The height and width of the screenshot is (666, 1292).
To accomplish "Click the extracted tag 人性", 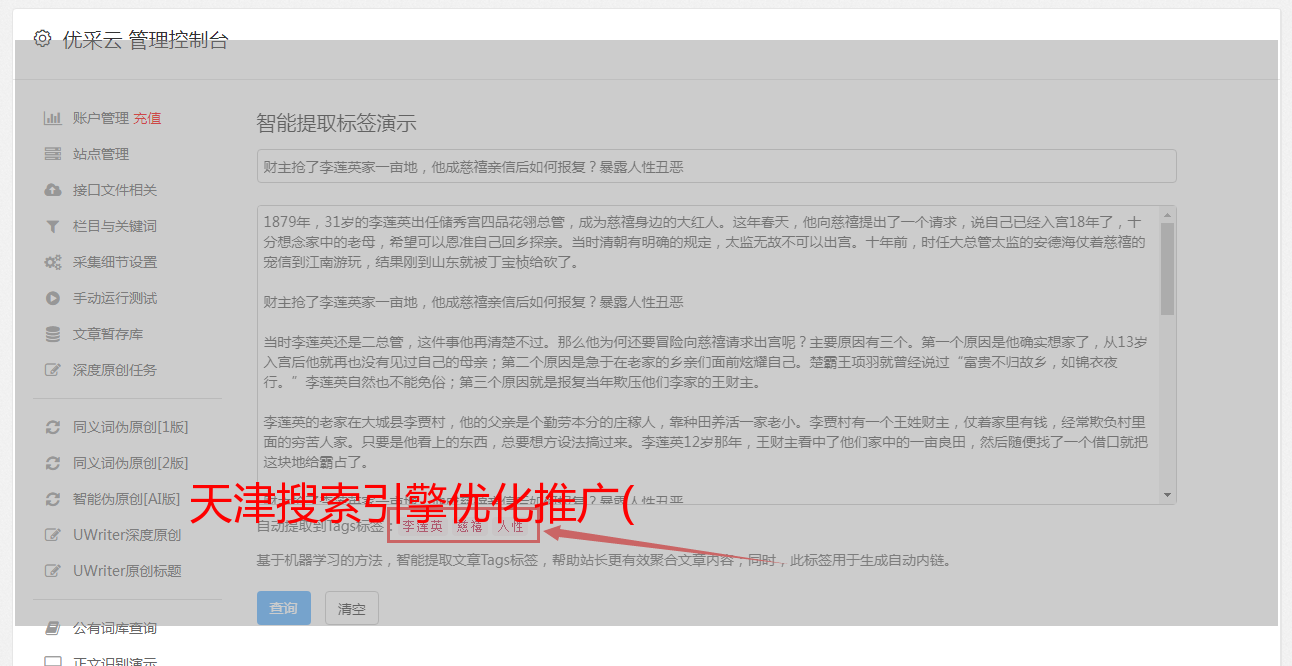I will coord(510,526).
